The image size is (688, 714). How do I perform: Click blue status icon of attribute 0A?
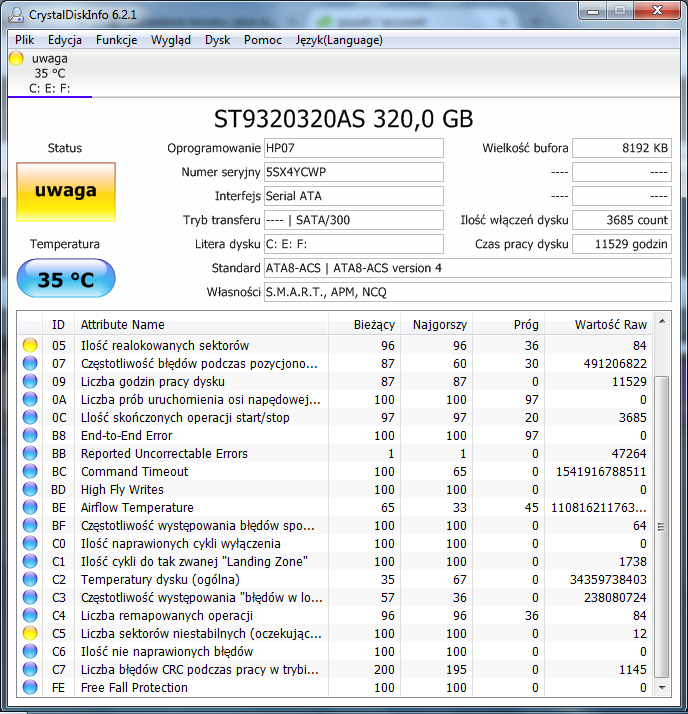30,399
